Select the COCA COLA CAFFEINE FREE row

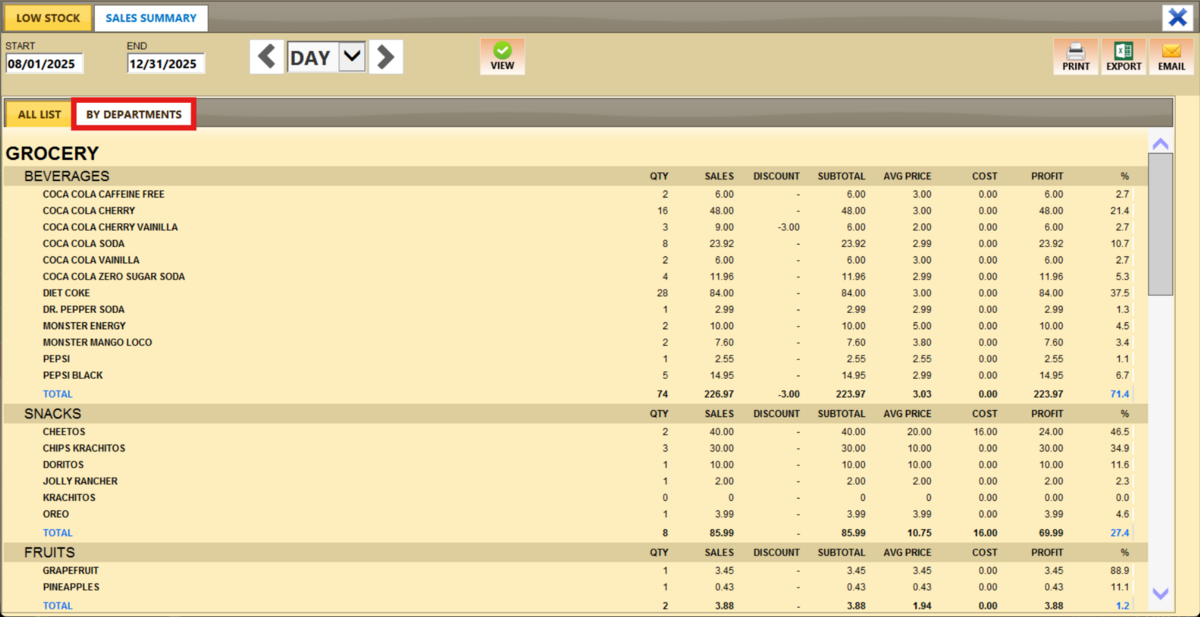pos(104,194)
